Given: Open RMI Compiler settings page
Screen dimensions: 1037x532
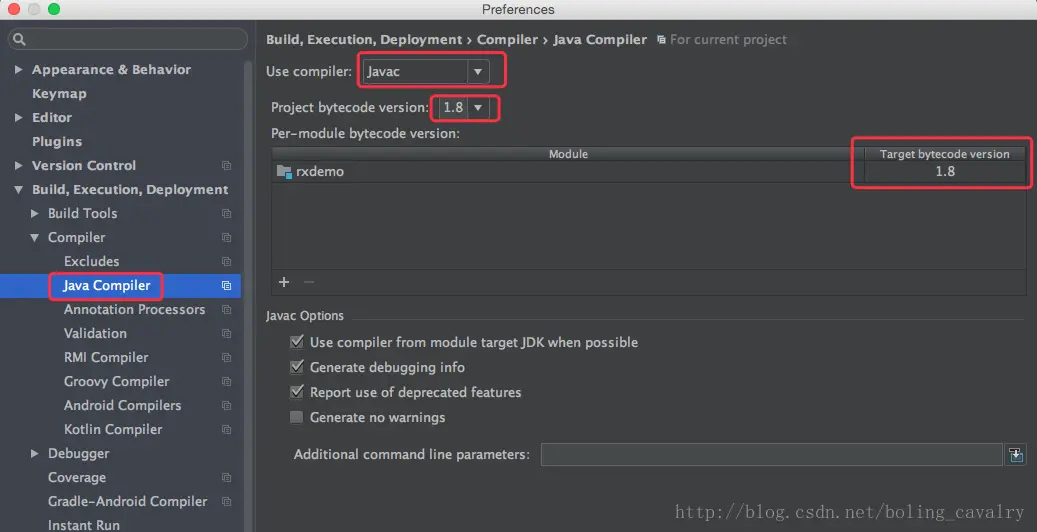Looking at the screenshot, I should point(106,357).
